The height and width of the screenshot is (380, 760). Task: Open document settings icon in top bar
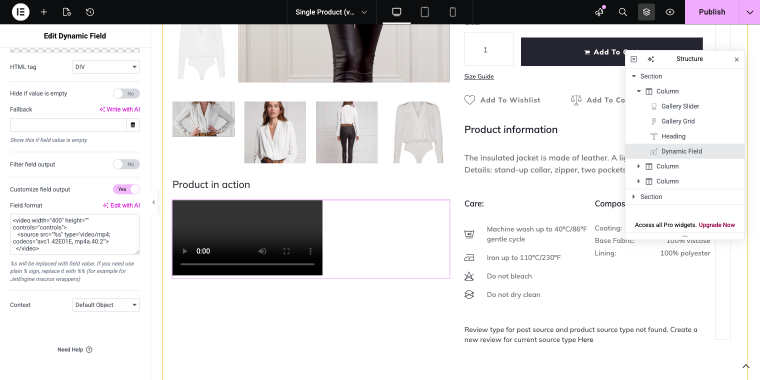pos(67,12)
